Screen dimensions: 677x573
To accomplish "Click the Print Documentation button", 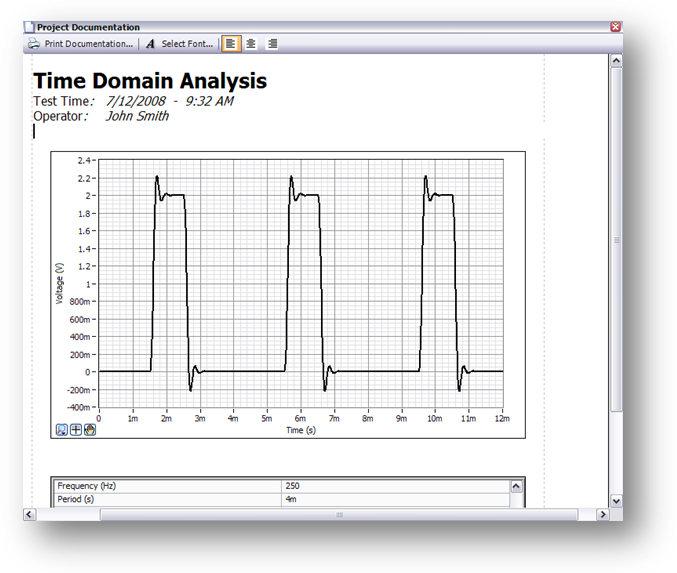I will click(87, 44).
